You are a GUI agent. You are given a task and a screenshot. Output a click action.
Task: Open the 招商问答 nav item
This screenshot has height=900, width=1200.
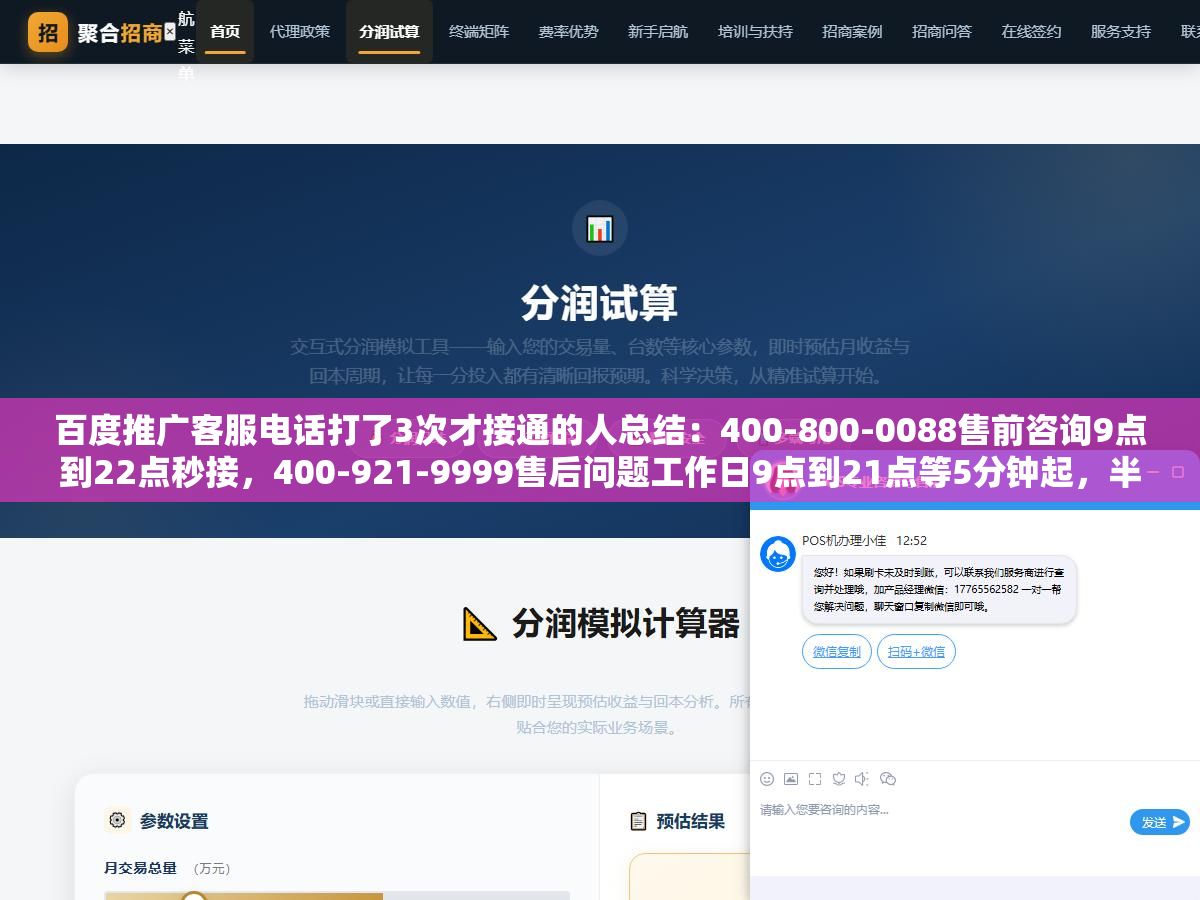pos(942,31)
